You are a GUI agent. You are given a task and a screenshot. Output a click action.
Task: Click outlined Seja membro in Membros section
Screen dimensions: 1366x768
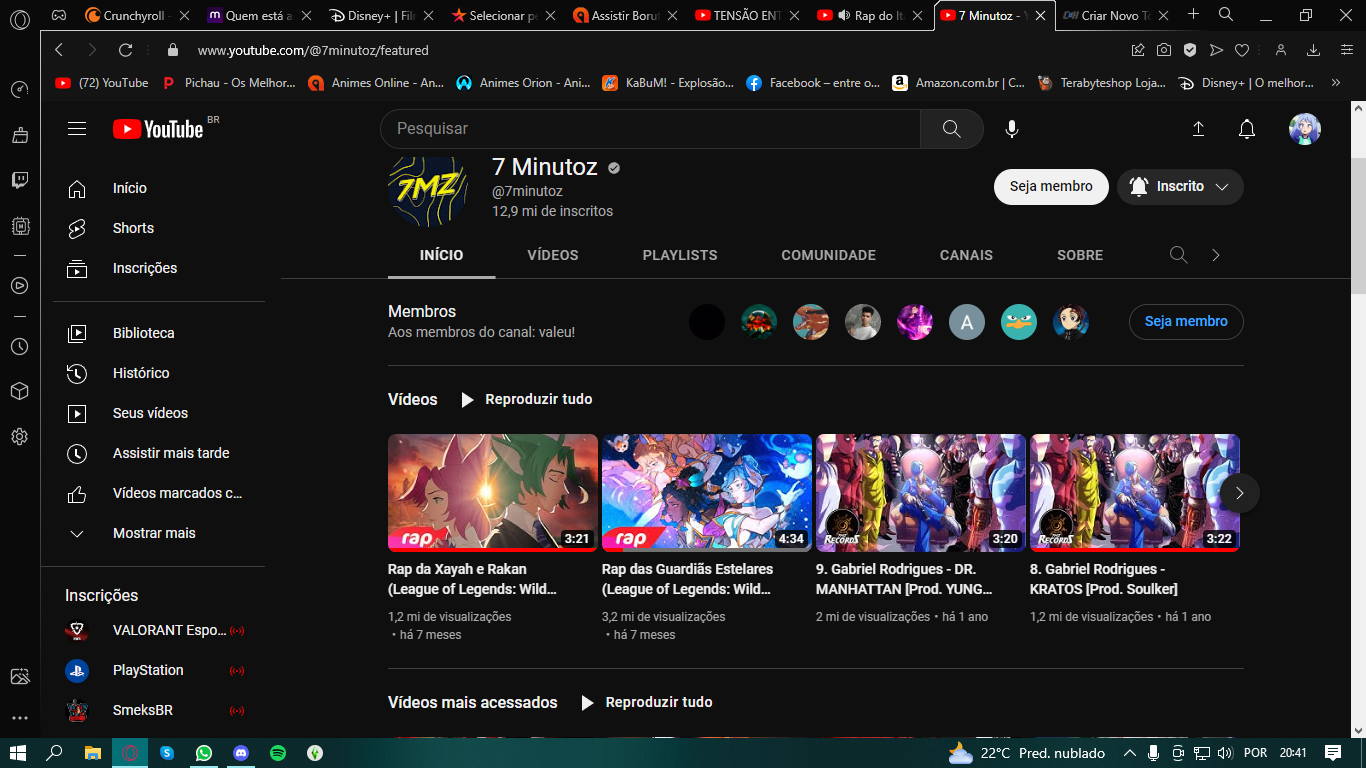[1186, 322]
